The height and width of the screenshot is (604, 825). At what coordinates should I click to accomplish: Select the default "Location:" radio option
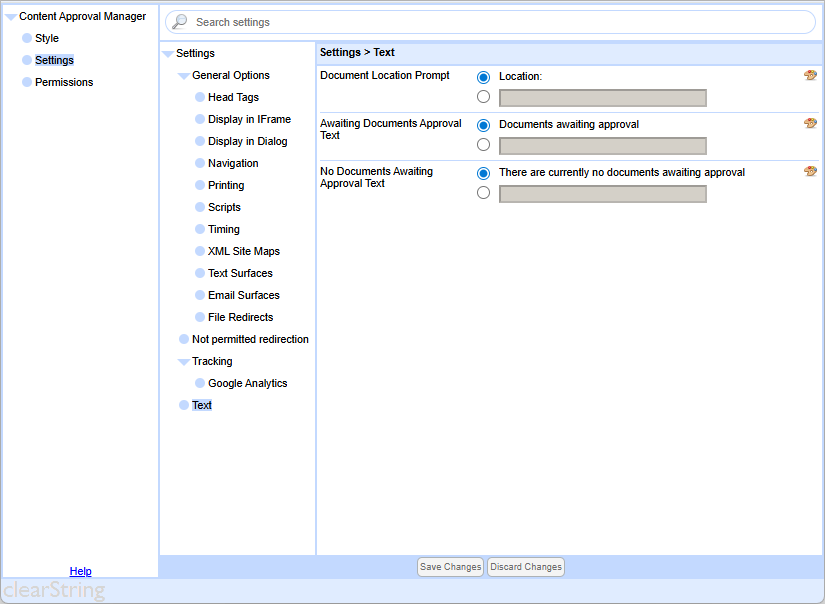click(x=484, y=77)
